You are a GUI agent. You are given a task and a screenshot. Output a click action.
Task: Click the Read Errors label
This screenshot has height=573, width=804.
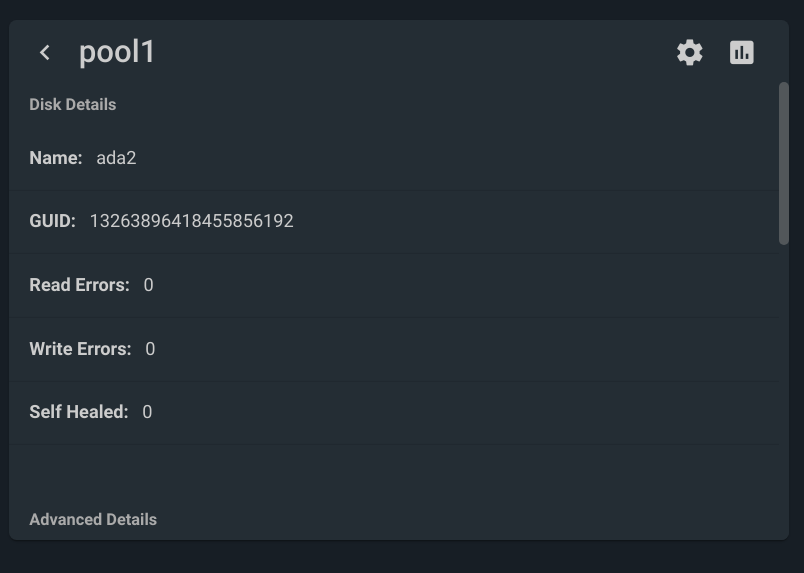tap(79, 285)
